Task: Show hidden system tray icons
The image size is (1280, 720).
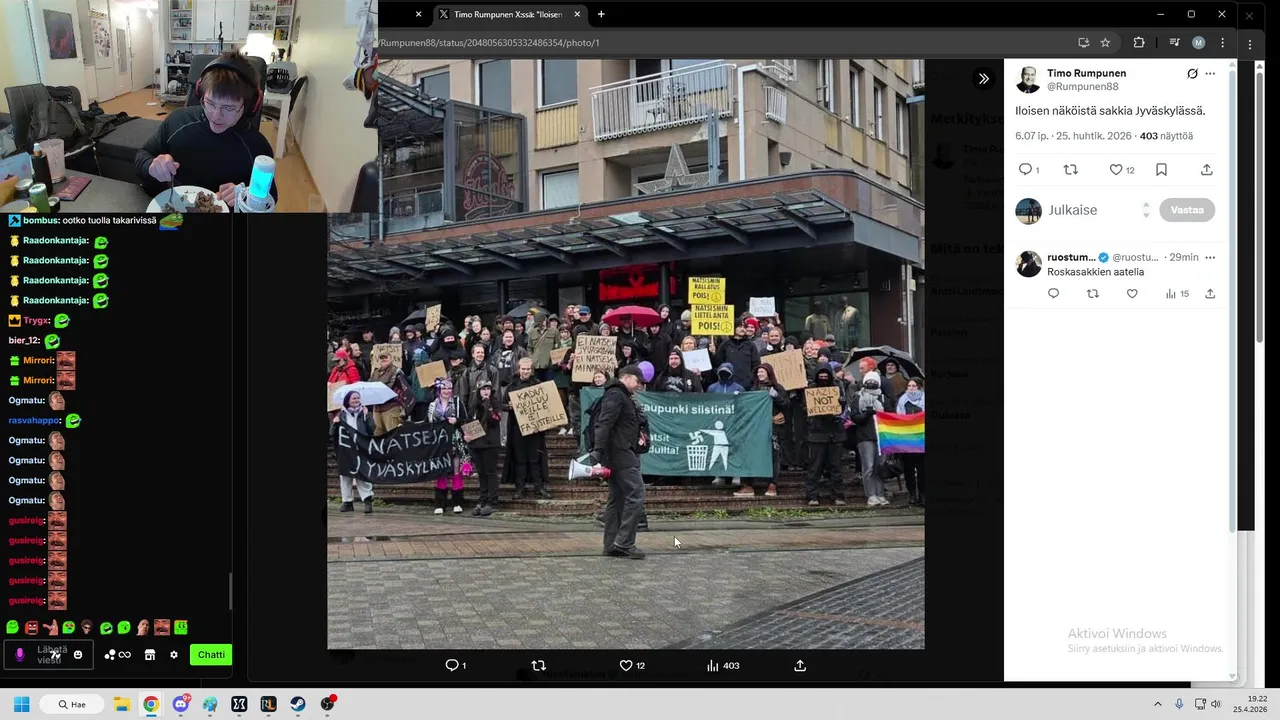Action: [x=1158, y=704]
